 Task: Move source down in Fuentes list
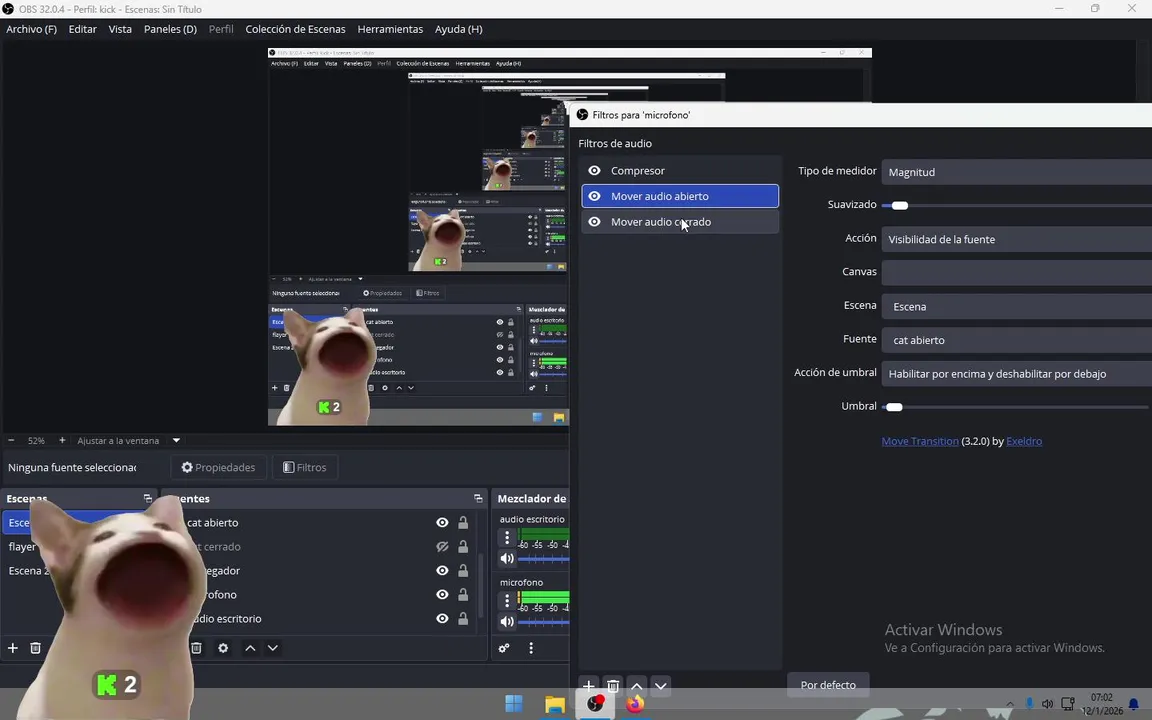click(x=273, y=648)
